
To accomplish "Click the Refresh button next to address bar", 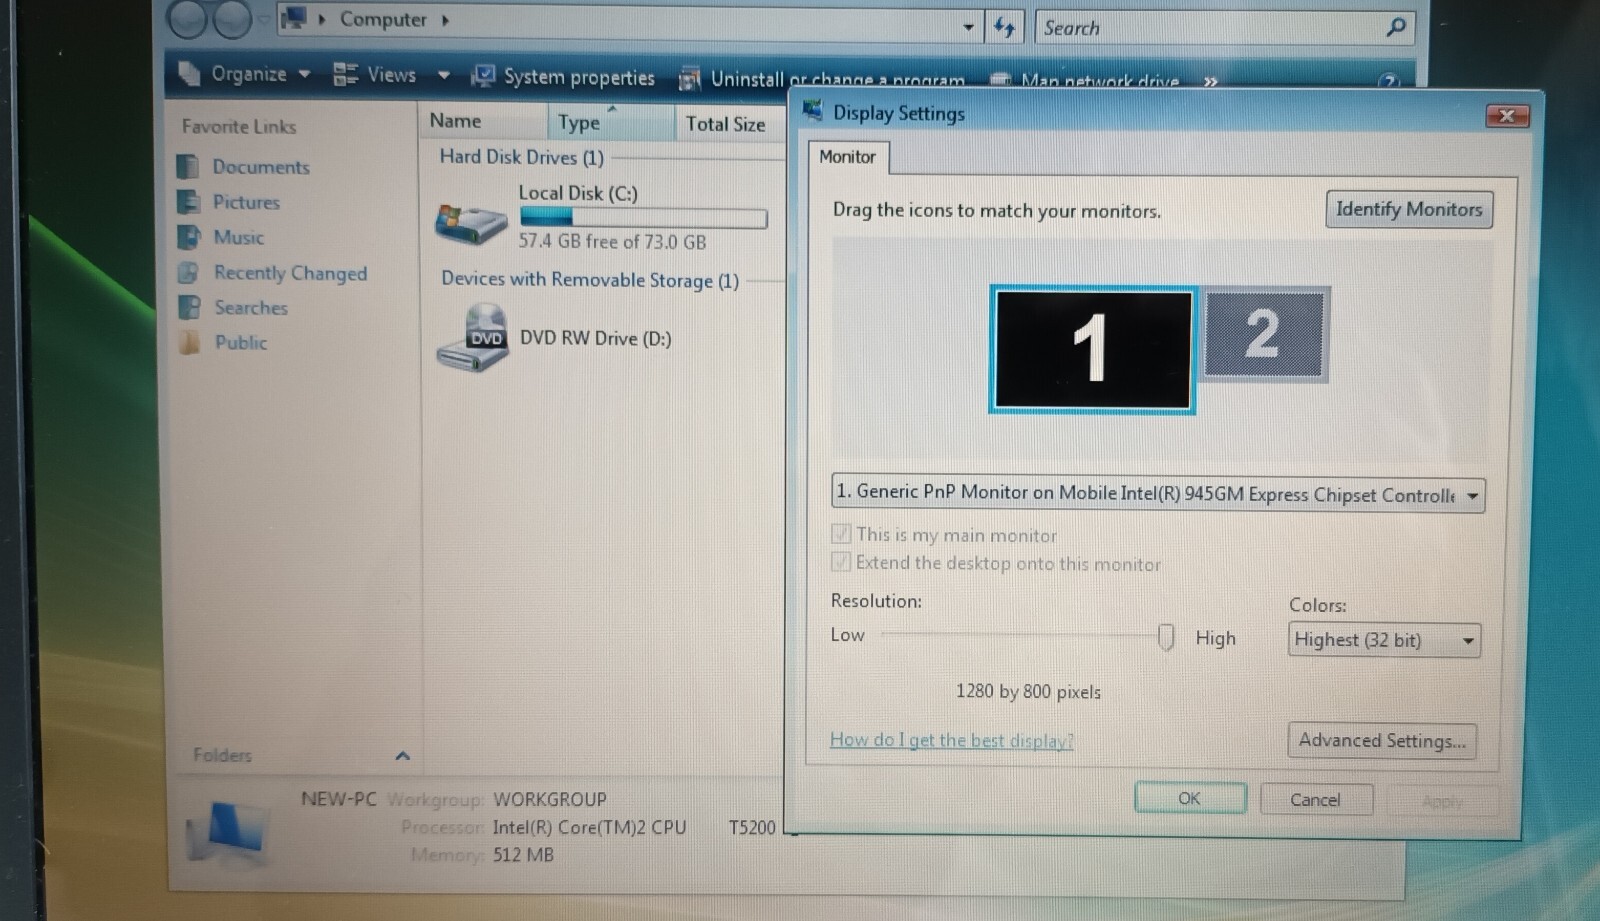I will click(x=1005, y=27).
